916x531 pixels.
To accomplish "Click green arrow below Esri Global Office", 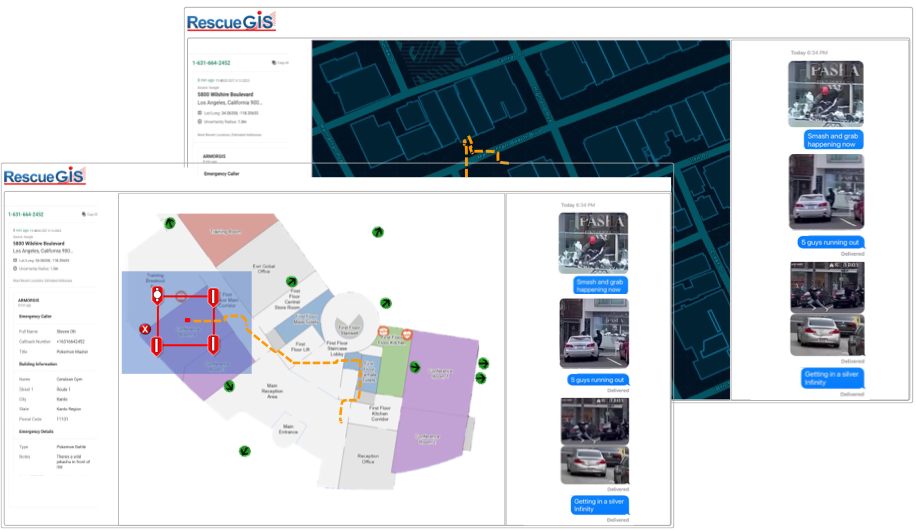I will (x=291, y=281).
